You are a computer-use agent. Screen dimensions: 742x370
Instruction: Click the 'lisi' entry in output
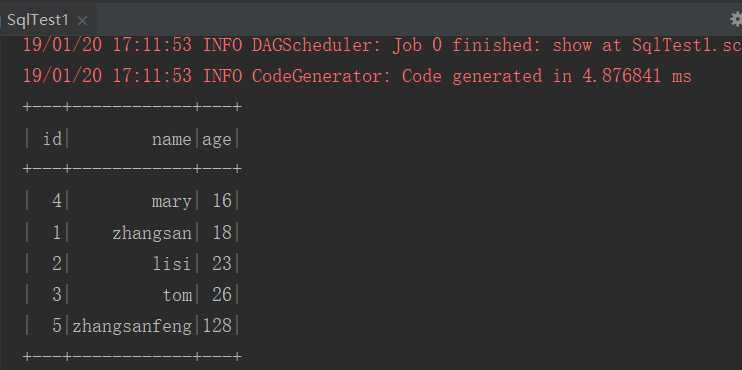(x=172, y=264)
